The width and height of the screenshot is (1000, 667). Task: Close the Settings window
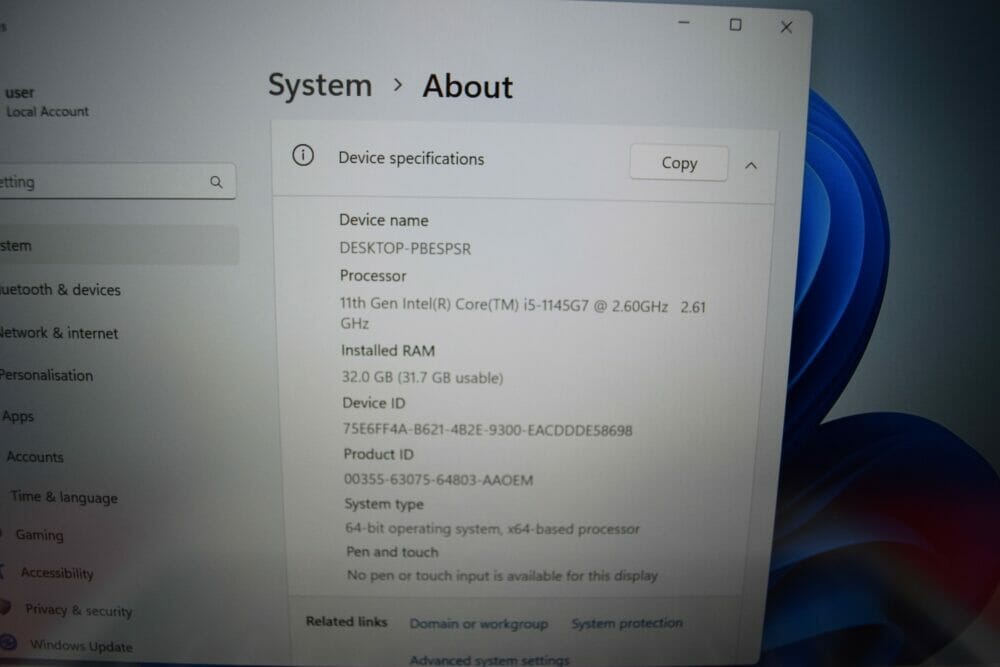(786, 27)
